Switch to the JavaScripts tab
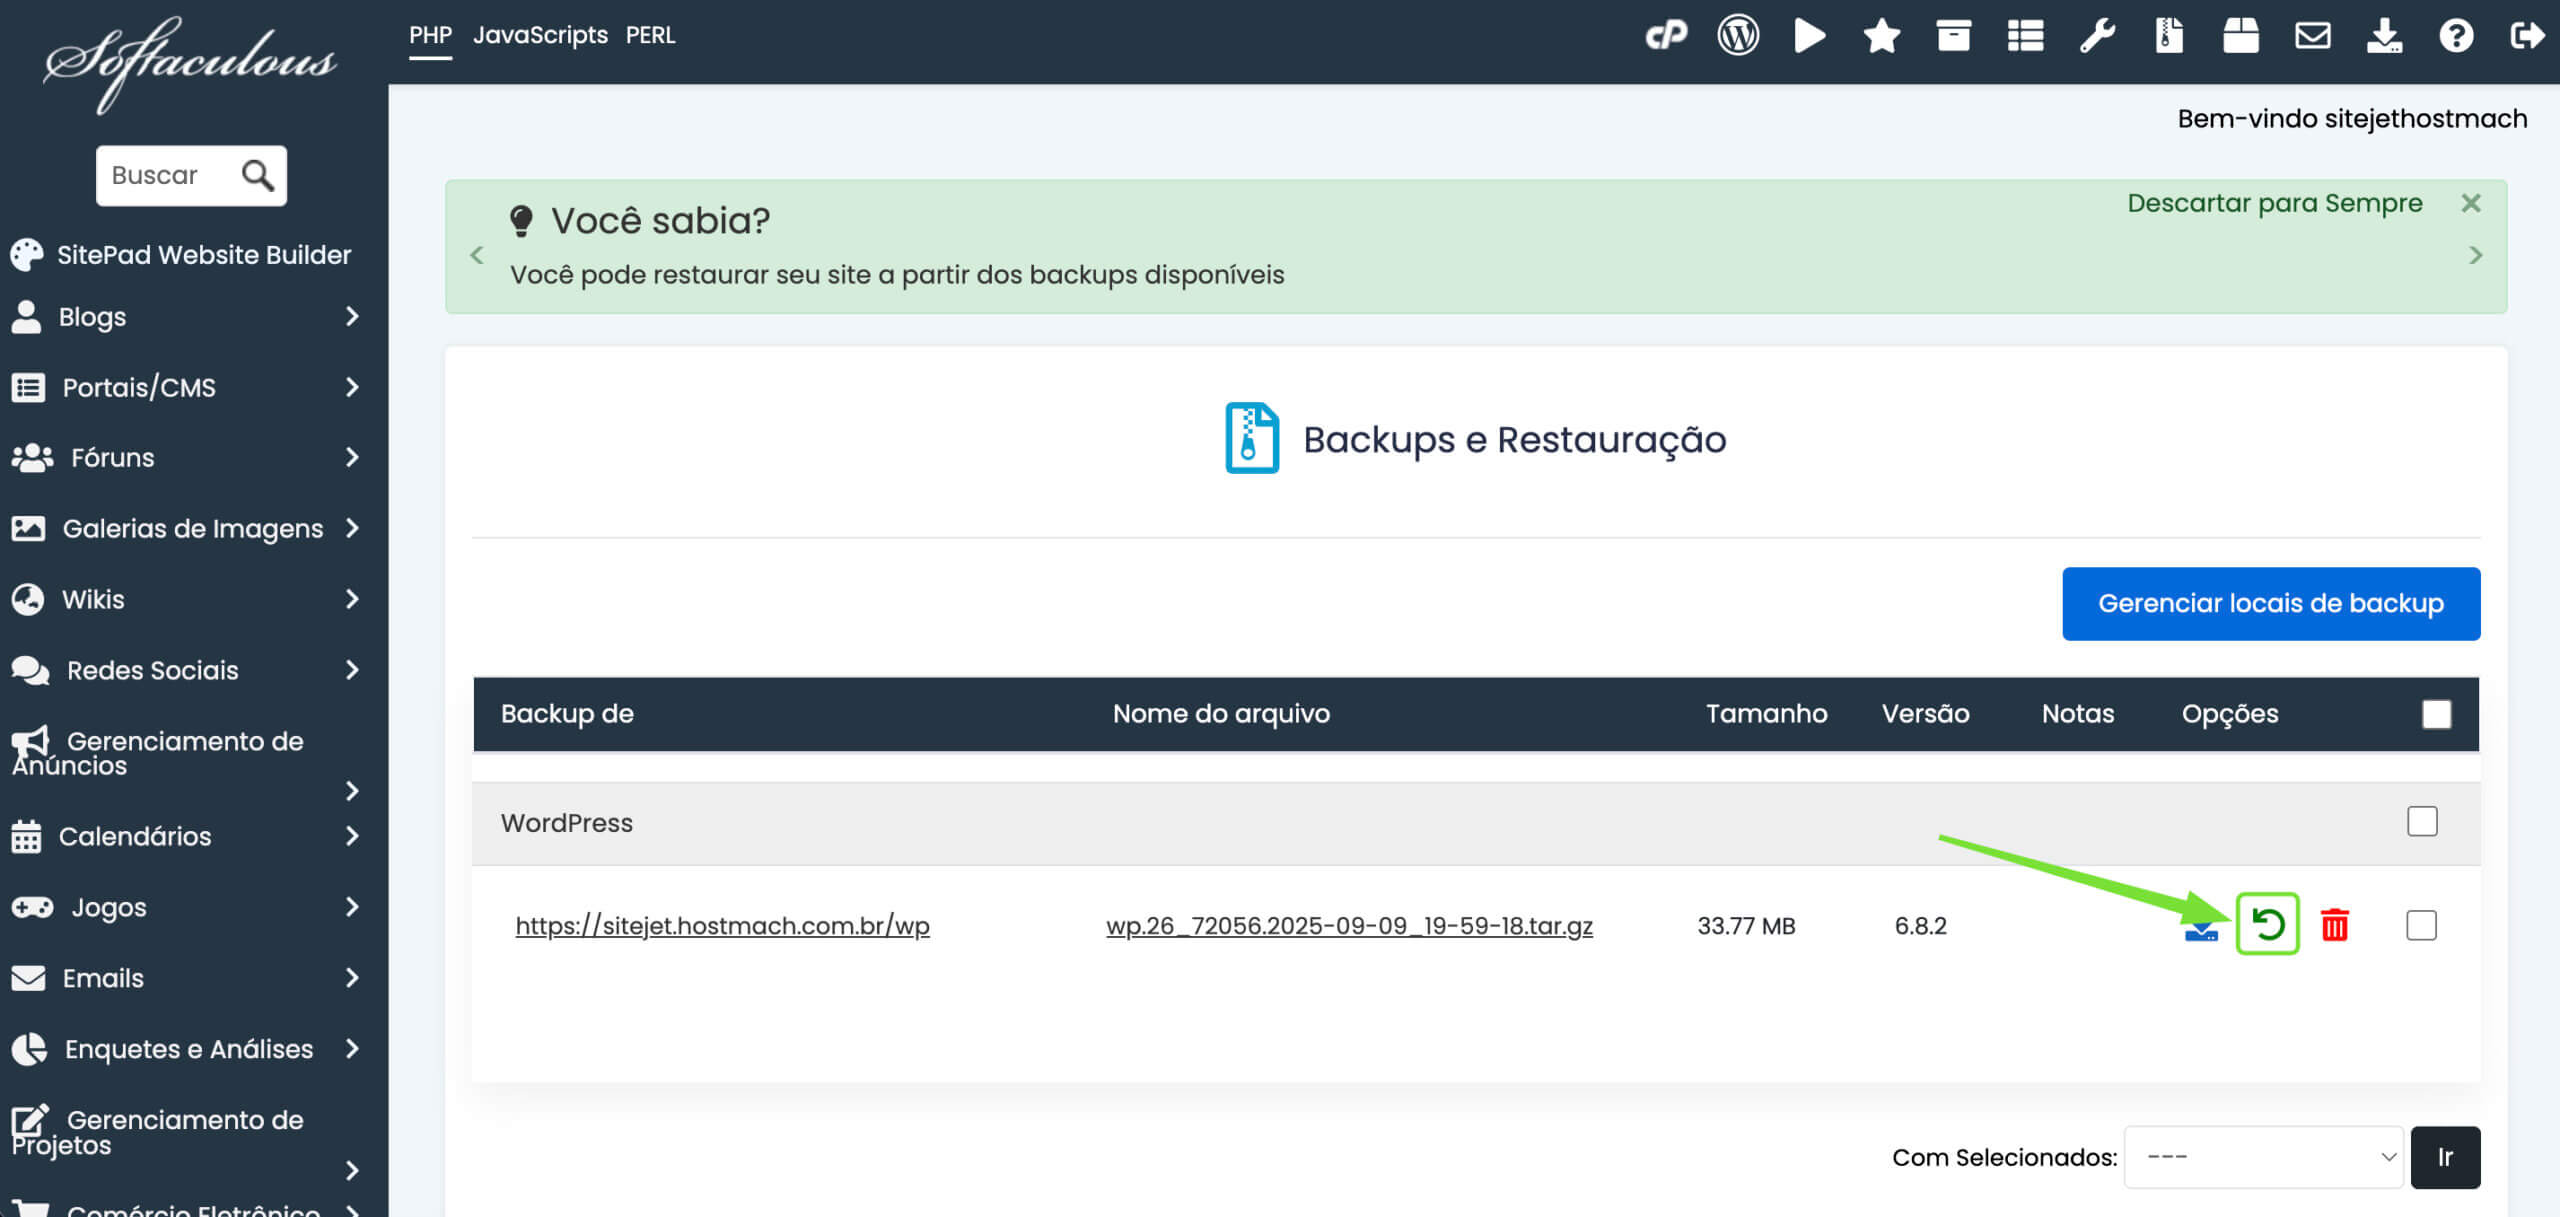The image size is (2560, 1217). pos(540,35)
